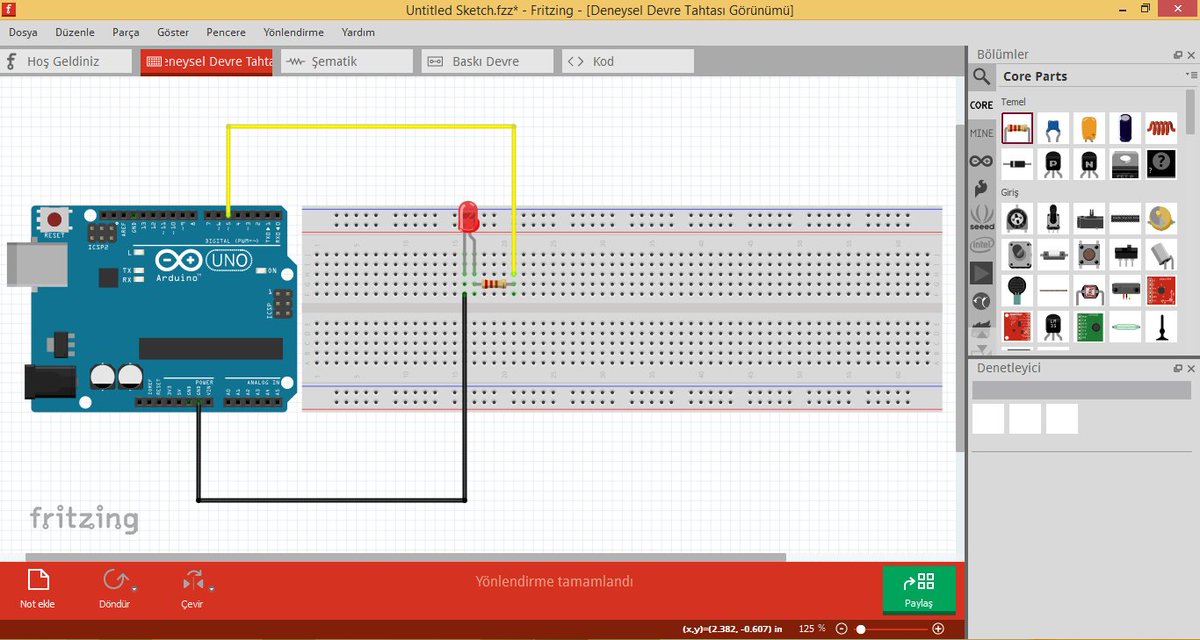Viewport: 1200px width, 640px height.
Task: Close the Bölümler panel
Action: click(1191, 54)
